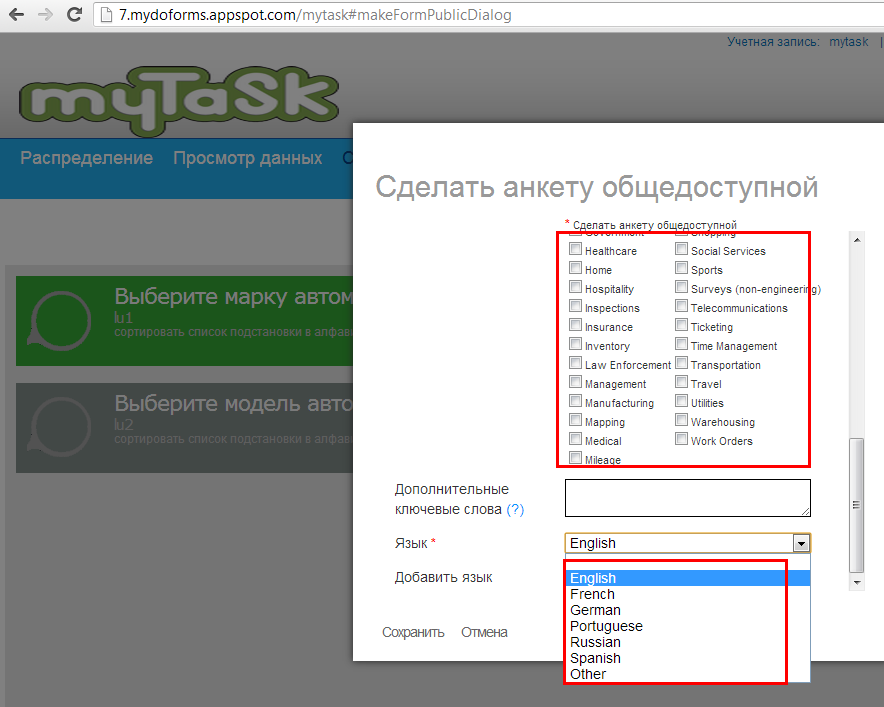Click into the additional keywords text box
The width and height of the screenshot is (884, 707).
[687, 498]
